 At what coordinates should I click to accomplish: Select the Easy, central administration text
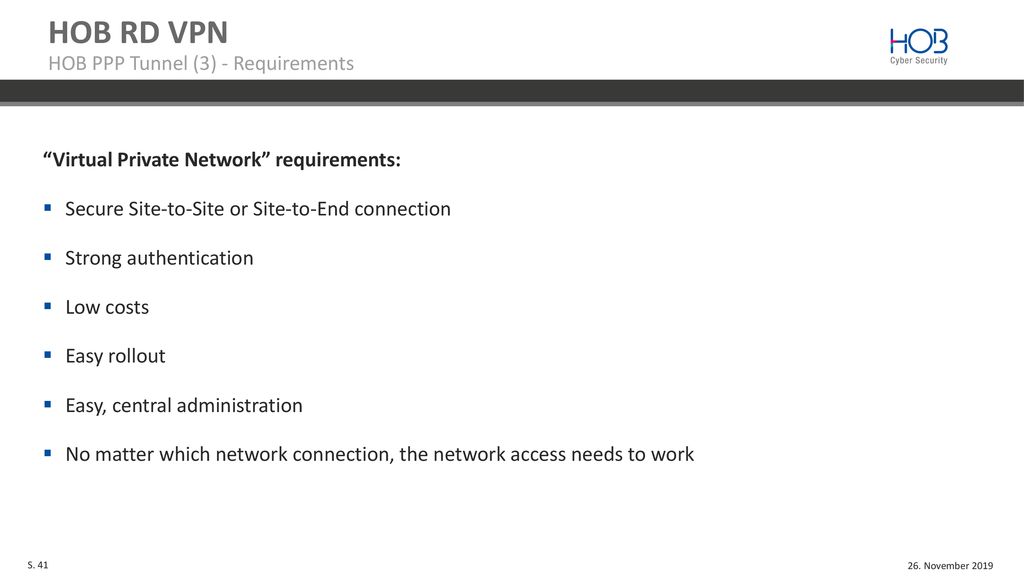coord(184,406)
